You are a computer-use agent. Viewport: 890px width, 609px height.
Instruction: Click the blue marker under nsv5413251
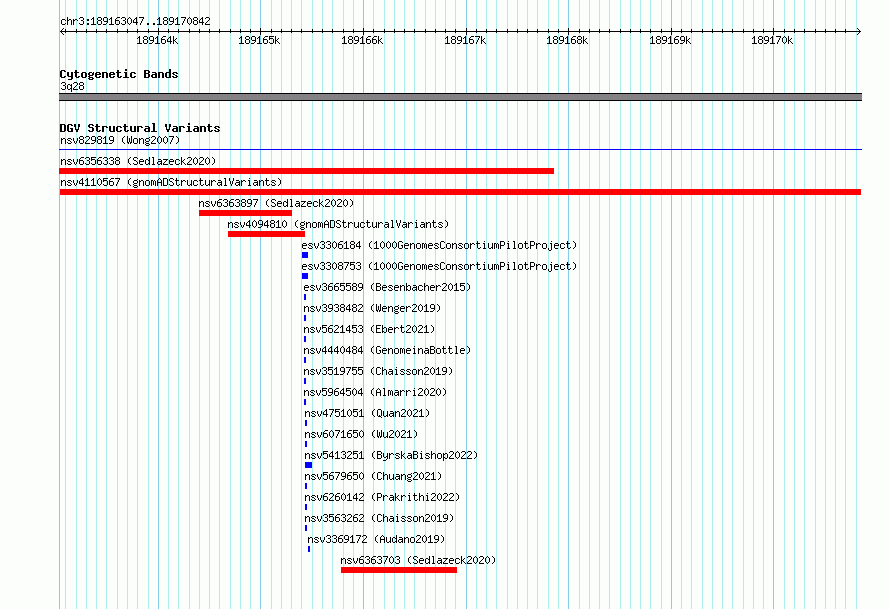tap(308, 465)
